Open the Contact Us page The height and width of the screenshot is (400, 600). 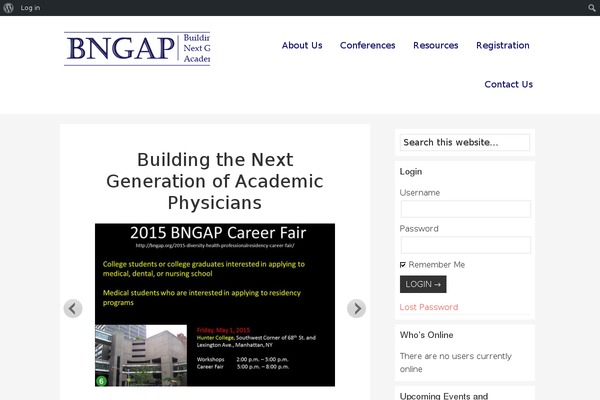point(509,84)
